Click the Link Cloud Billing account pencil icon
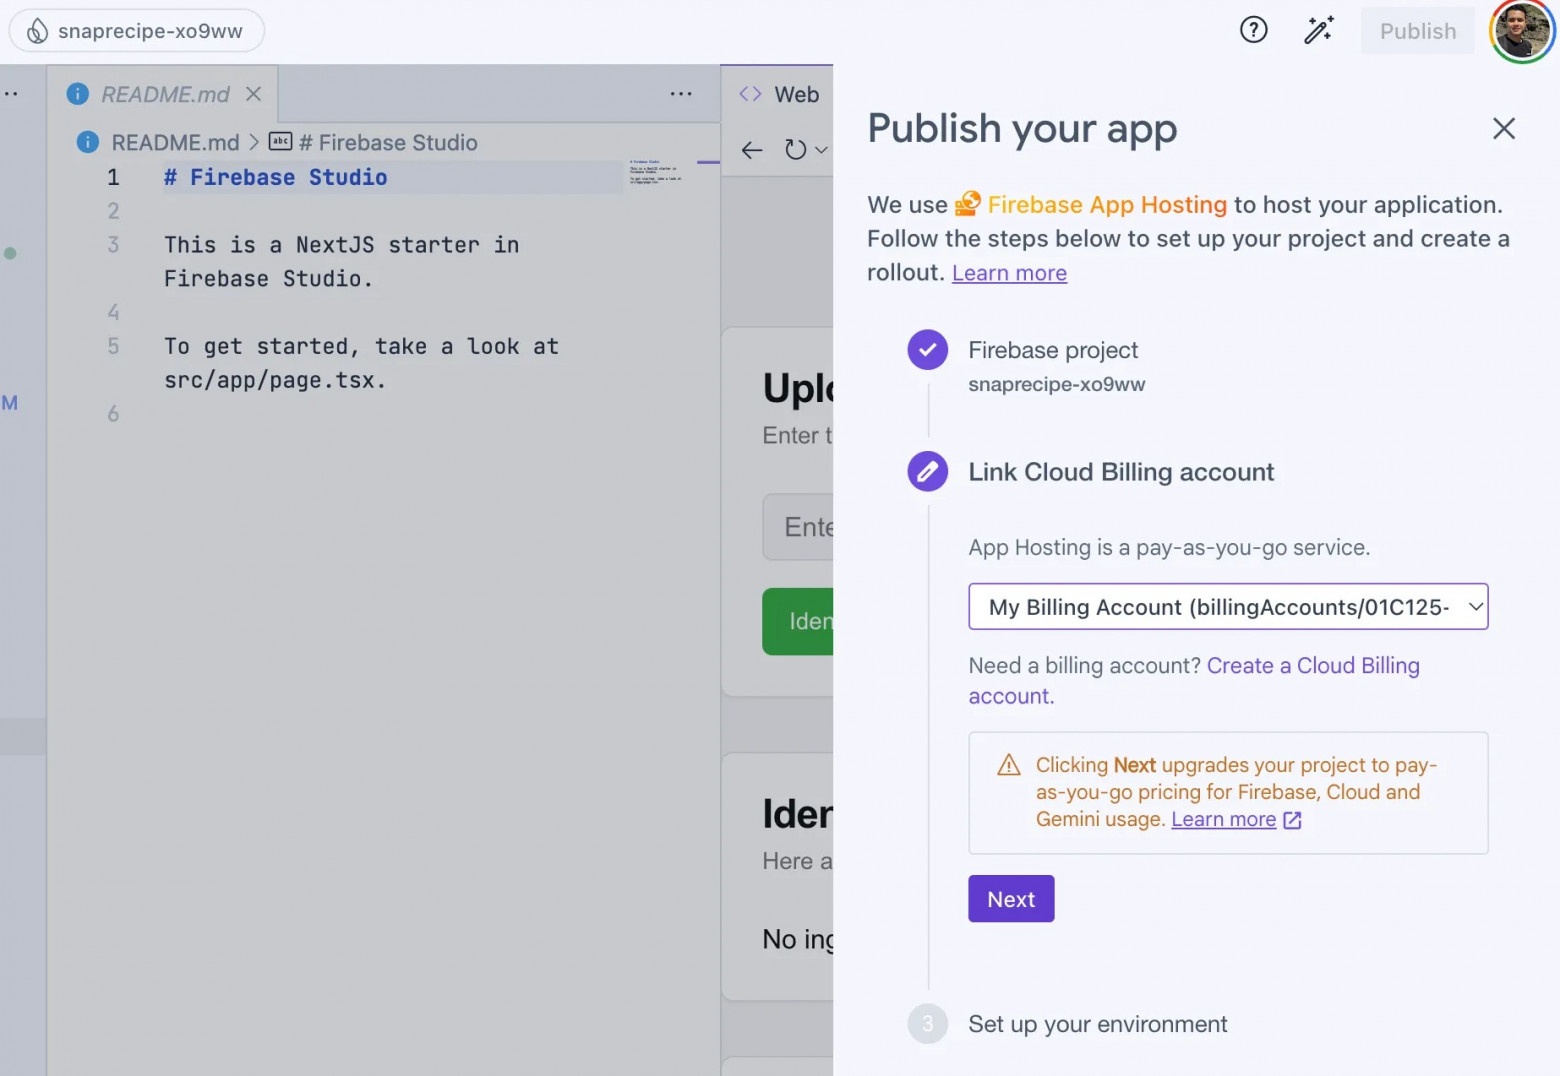This screenshot has width=1560, height=1076. pyautogui.click(x=927, y=471)
